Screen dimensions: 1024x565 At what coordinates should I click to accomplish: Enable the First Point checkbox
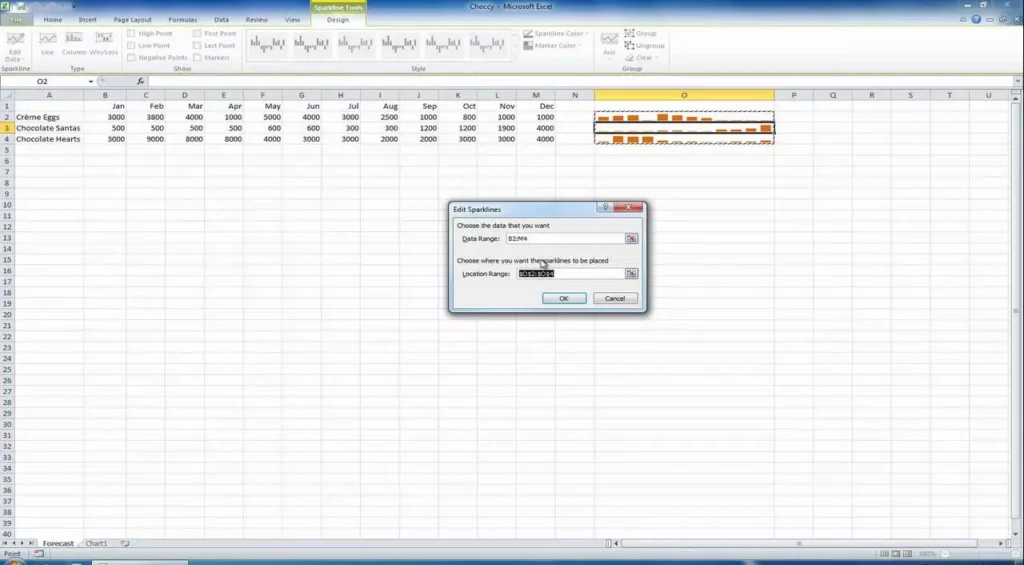click(197, 33)
